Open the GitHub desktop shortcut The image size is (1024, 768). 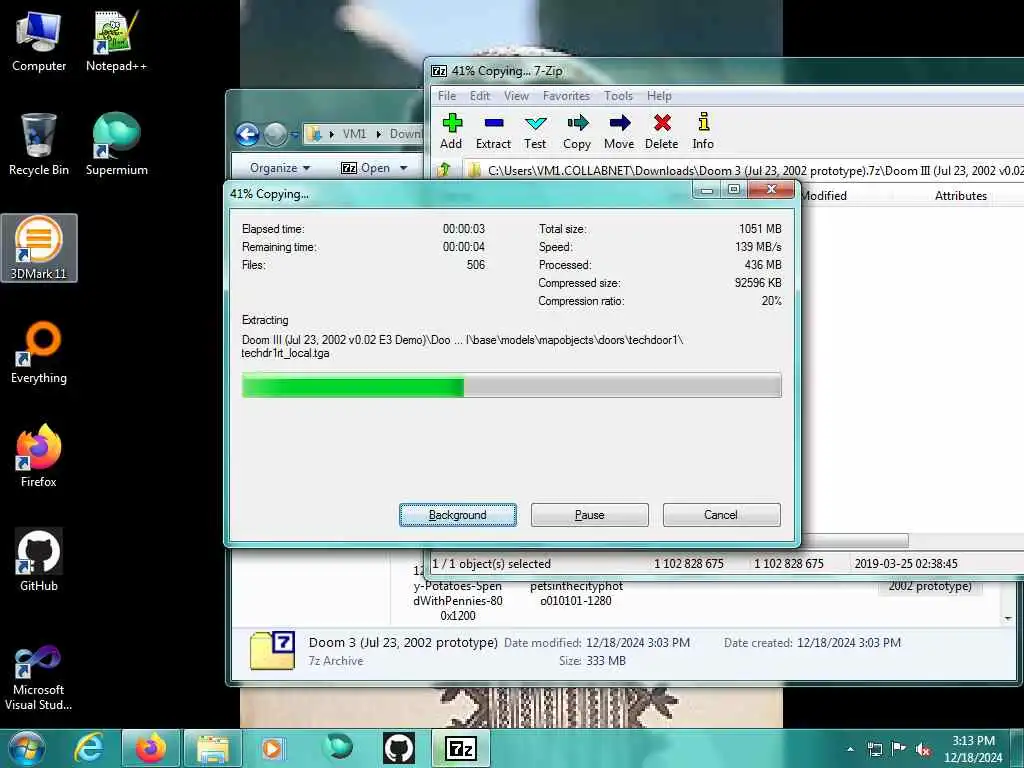(x=39, y=560)
